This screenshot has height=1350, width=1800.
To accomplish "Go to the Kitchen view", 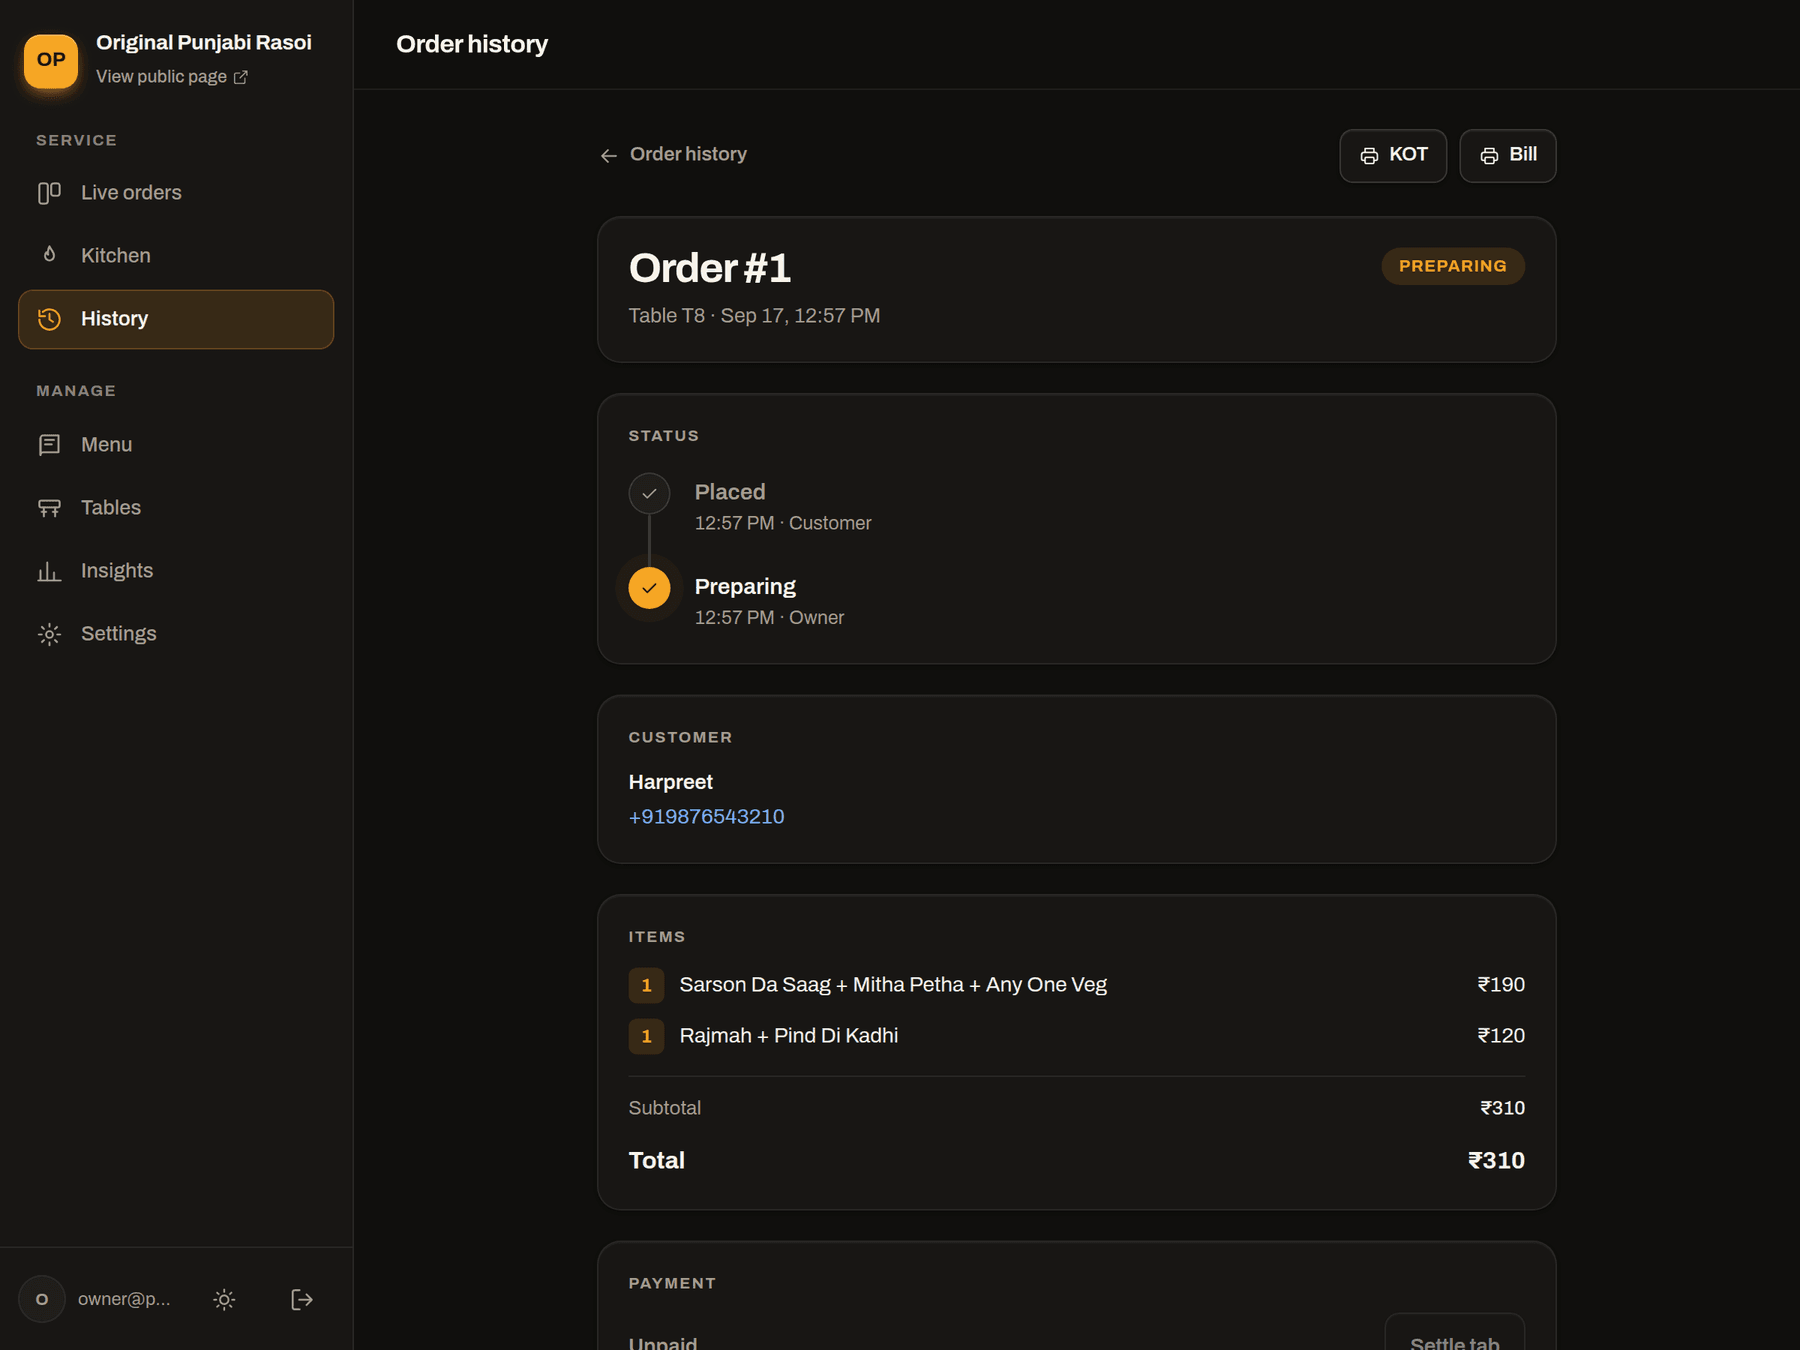I will tap(176, 256).
